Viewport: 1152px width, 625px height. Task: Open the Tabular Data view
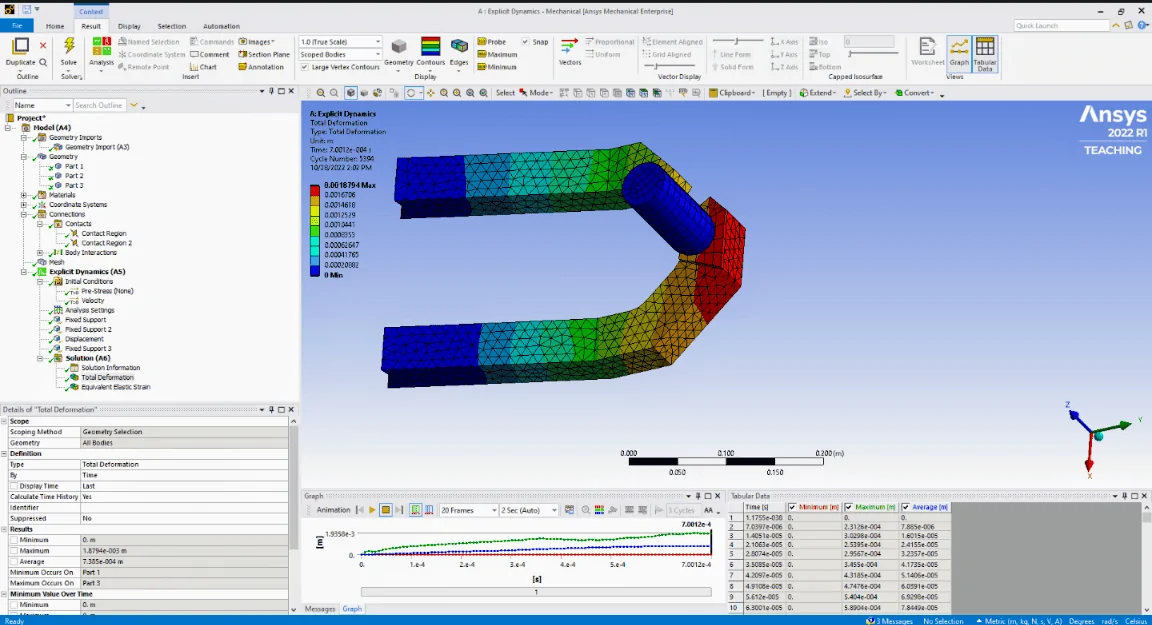984,53
